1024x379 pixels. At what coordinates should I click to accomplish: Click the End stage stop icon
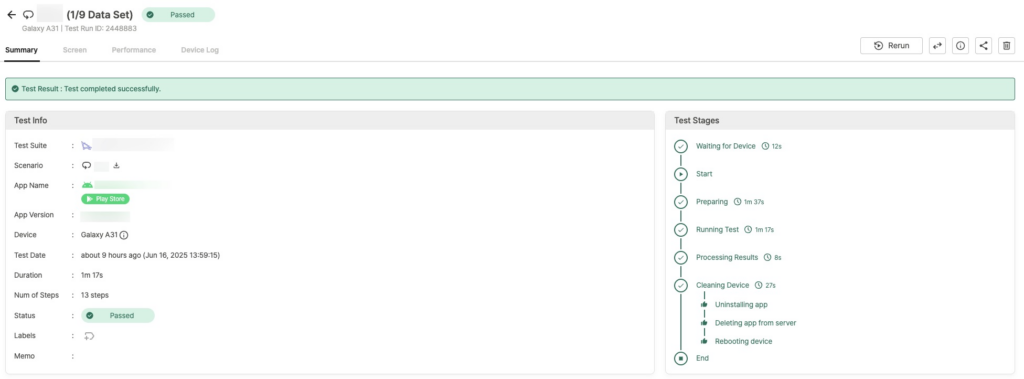pyautogui.click(x=681, y=358)
